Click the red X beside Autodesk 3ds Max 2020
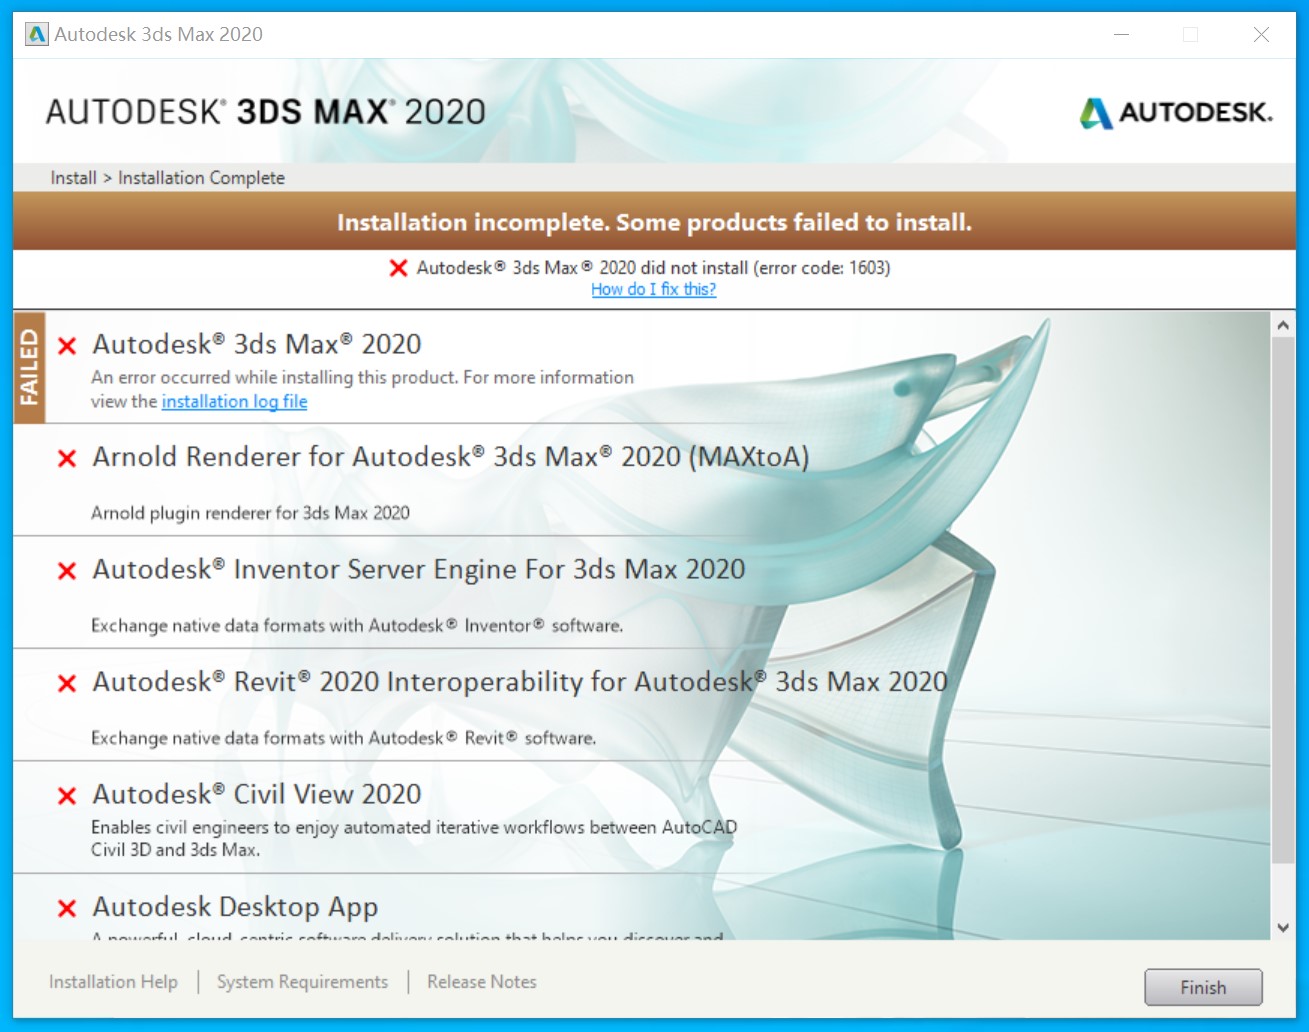Viewport: 1309px width, 1032px height. (67, 346)
